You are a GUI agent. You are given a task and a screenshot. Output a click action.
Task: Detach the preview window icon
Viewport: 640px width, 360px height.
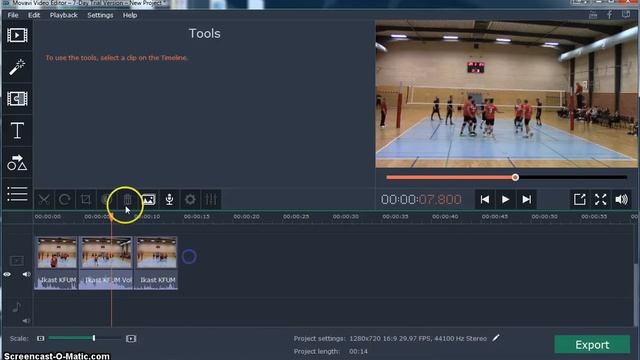click(x=580, y=200)
